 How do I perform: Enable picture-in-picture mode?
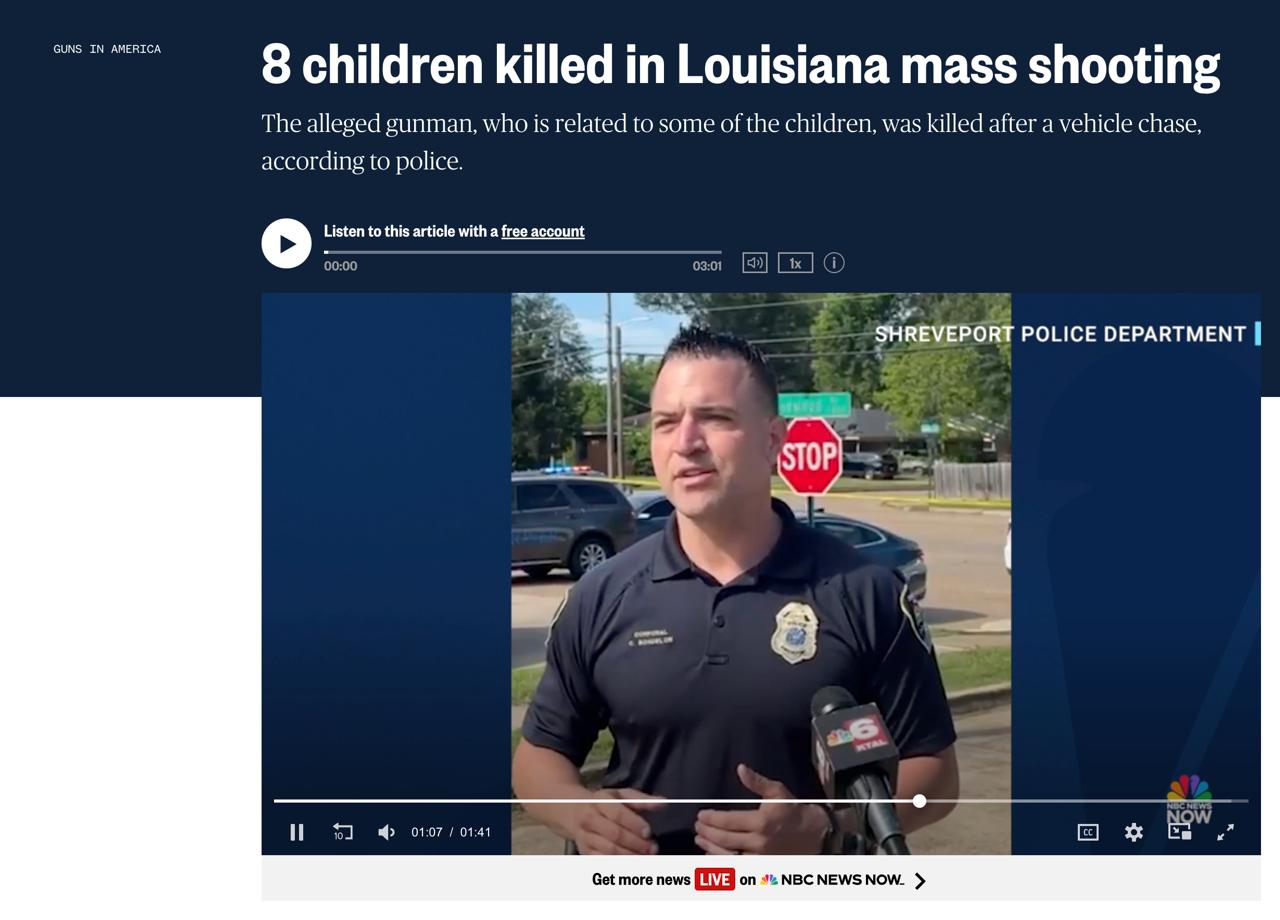(x=1180, y=832)
